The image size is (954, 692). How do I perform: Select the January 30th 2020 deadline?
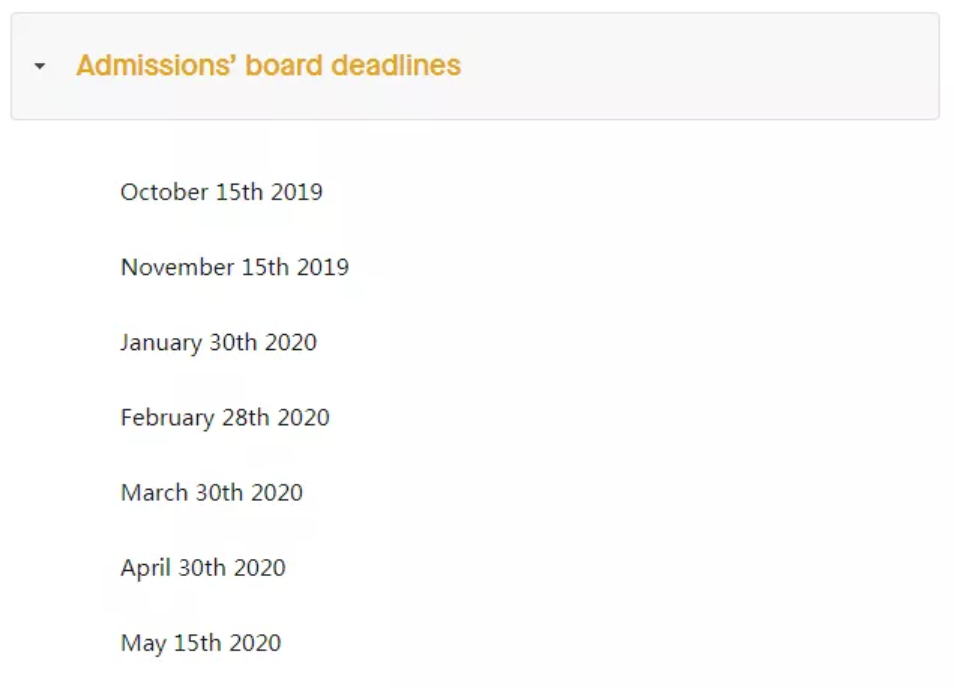pyautogui.click(x=218, y=342)
